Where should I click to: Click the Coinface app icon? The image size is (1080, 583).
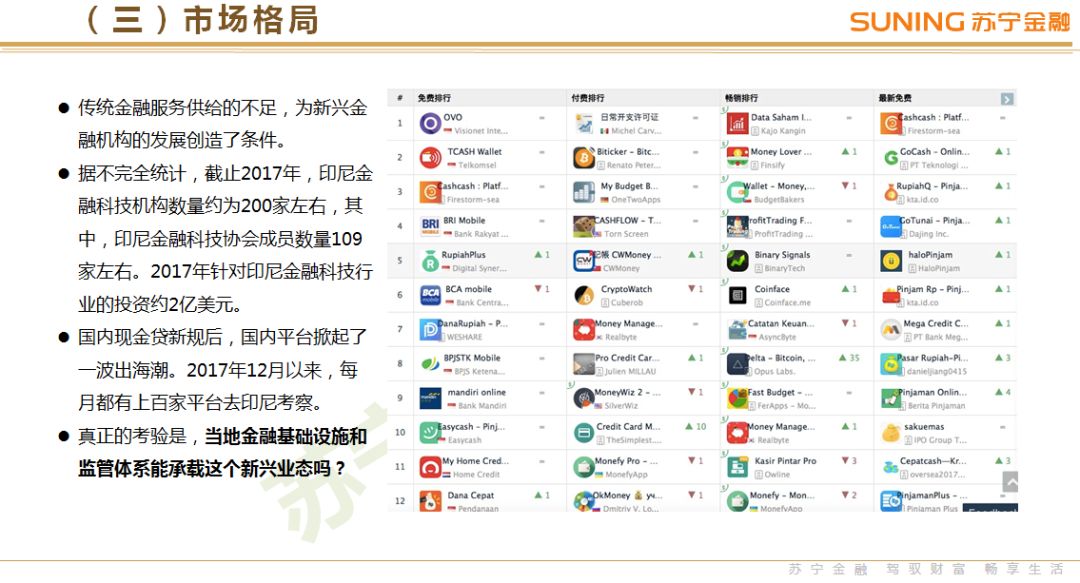(738, 296)
